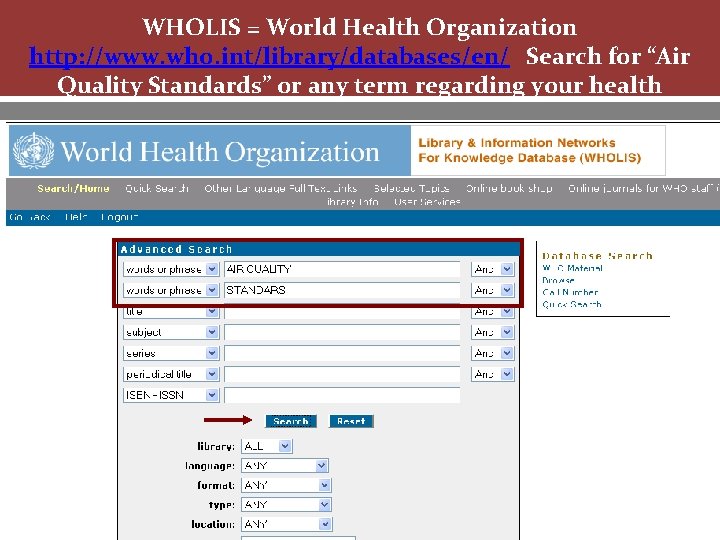Expand the format ANY dropdown

click(286, 485)
